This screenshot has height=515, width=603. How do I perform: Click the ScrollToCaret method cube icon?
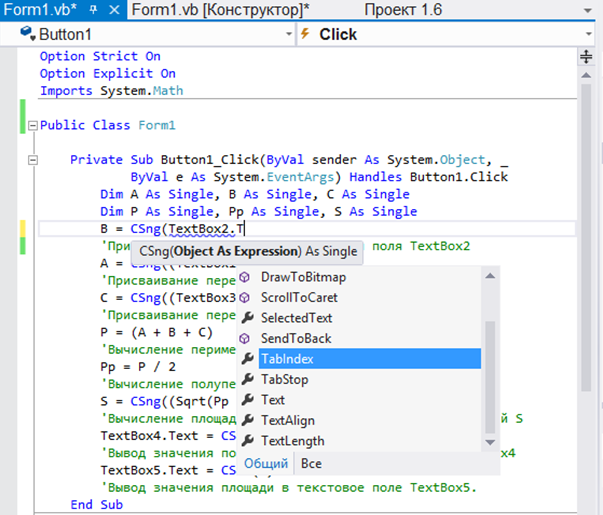tap(245, 297)
